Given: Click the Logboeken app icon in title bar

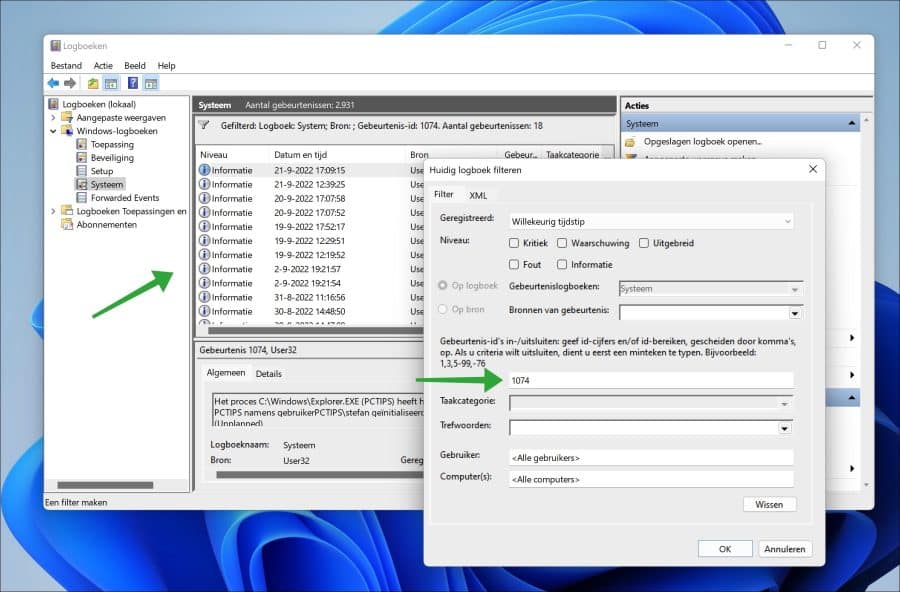Looking at the screenshot, I should coord(55,45).
